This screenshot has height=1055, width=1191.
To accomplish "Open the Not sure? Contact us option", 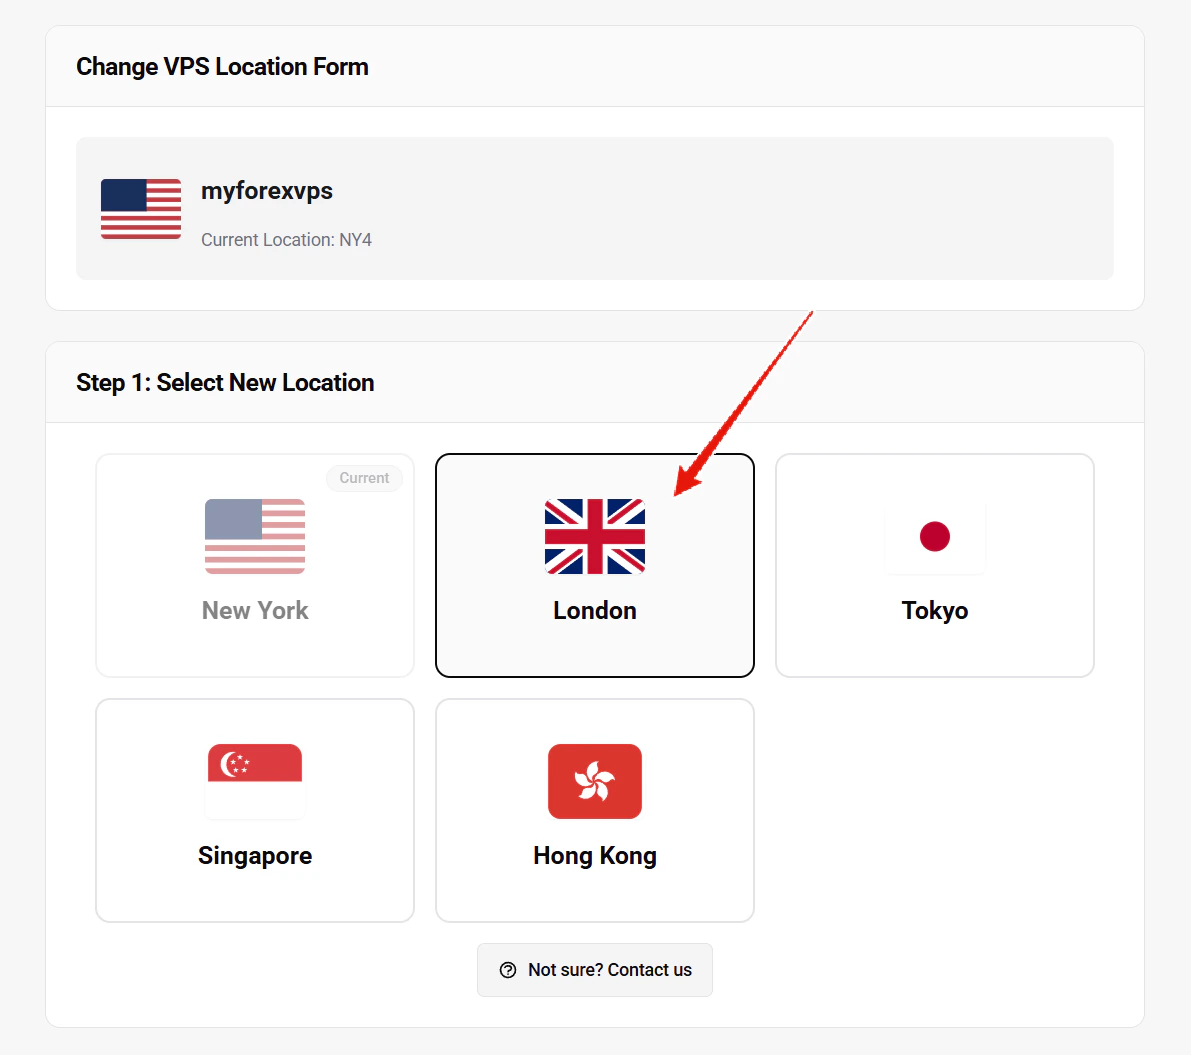I will (x=594, y=970).
